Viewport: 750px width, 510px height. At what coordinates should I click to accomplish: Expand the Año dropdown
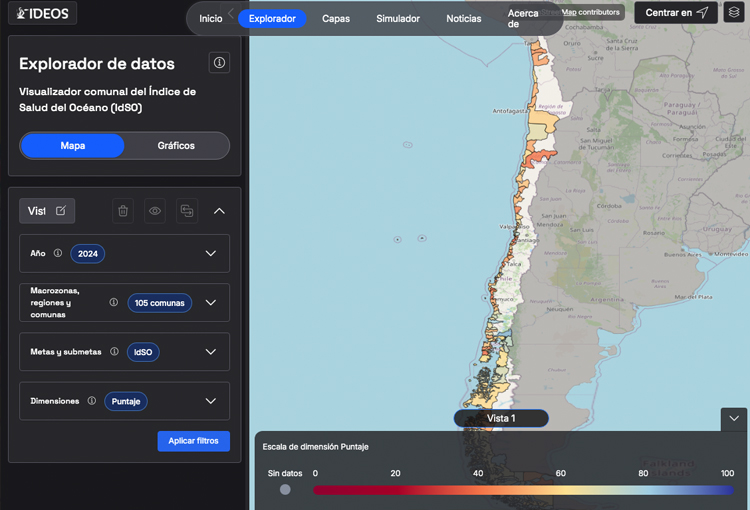point(211,254)
